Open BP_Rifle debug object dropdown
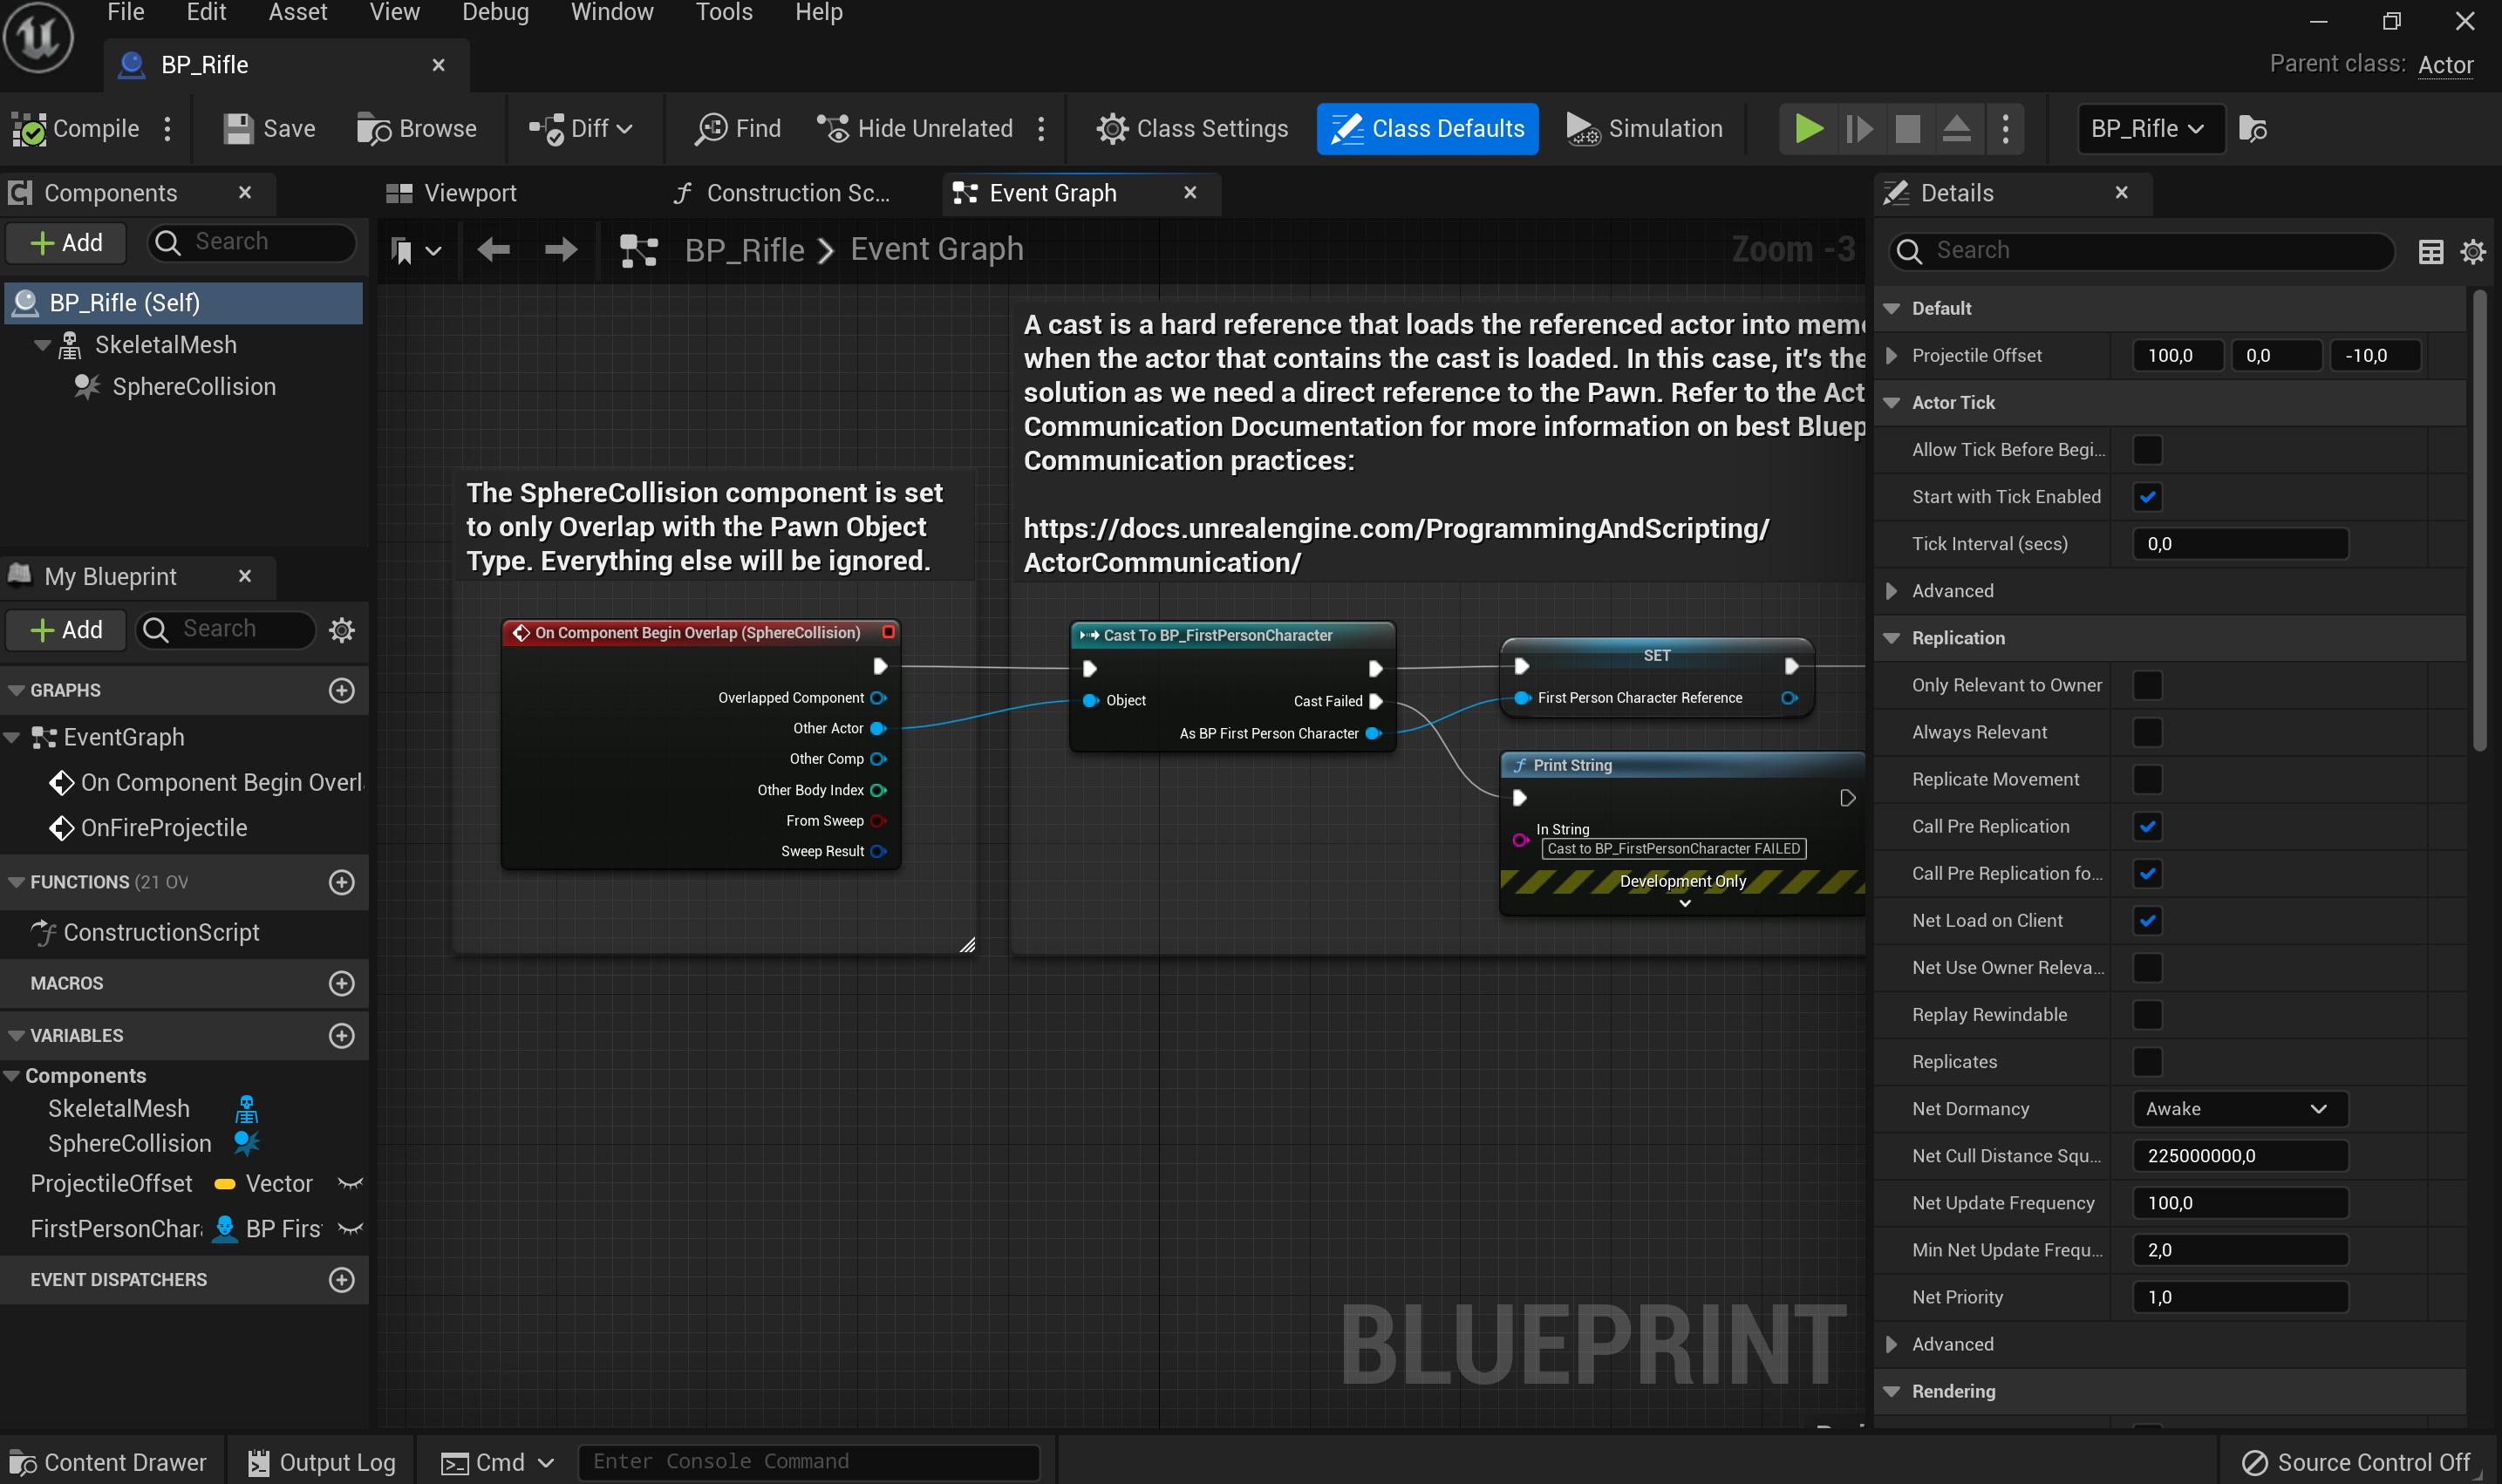2502x1484 pixels. 2150,129
